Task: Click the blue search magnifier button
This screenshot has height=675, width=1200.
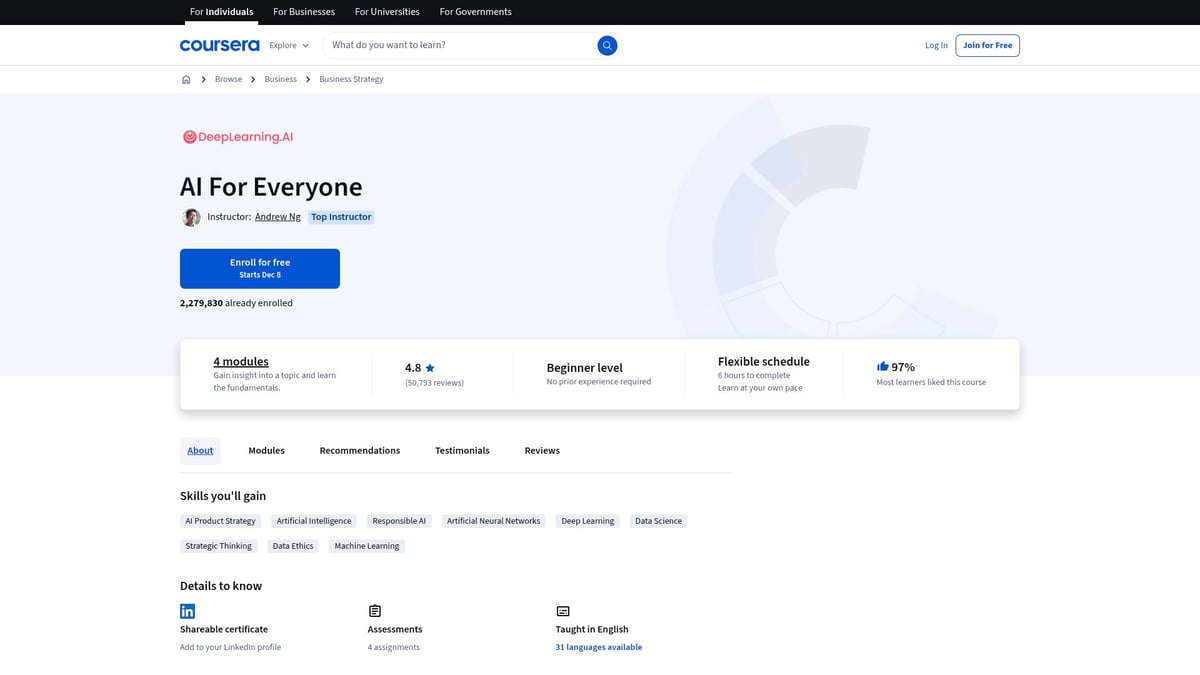Action: click(x=607, y=45)
